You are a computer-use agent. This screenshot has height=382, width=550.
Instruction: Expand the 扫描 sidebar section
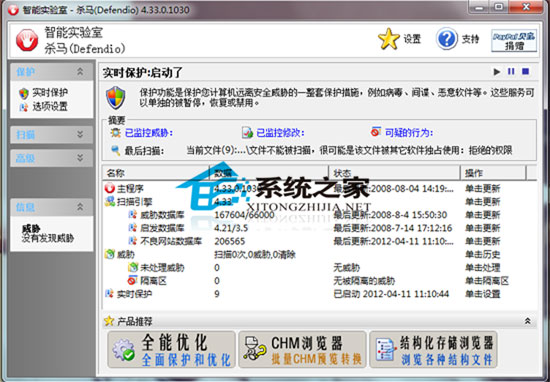pyautogui.click(x=80, y=134)
